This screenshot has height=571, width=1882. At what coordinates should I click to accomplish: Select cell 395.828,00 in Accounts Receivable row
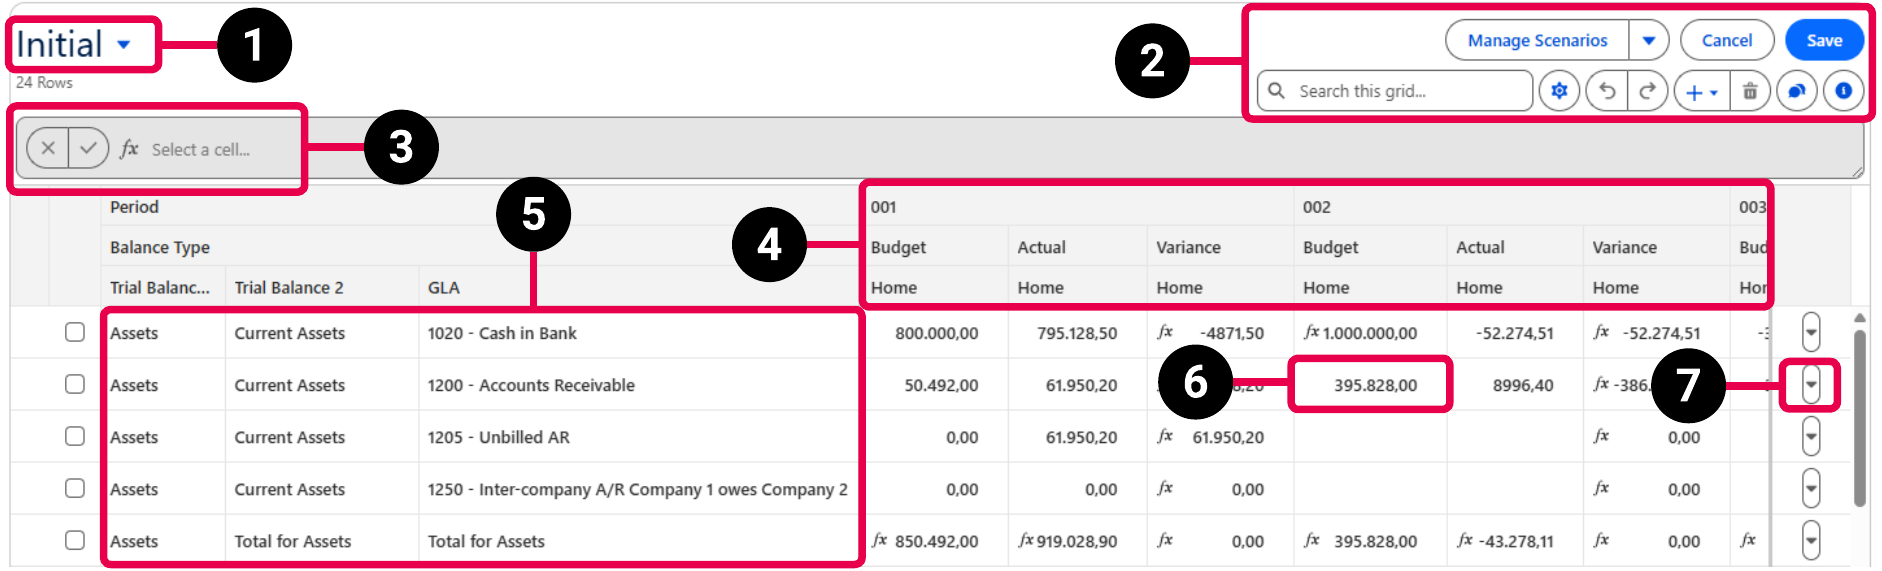coord(1370,384)
